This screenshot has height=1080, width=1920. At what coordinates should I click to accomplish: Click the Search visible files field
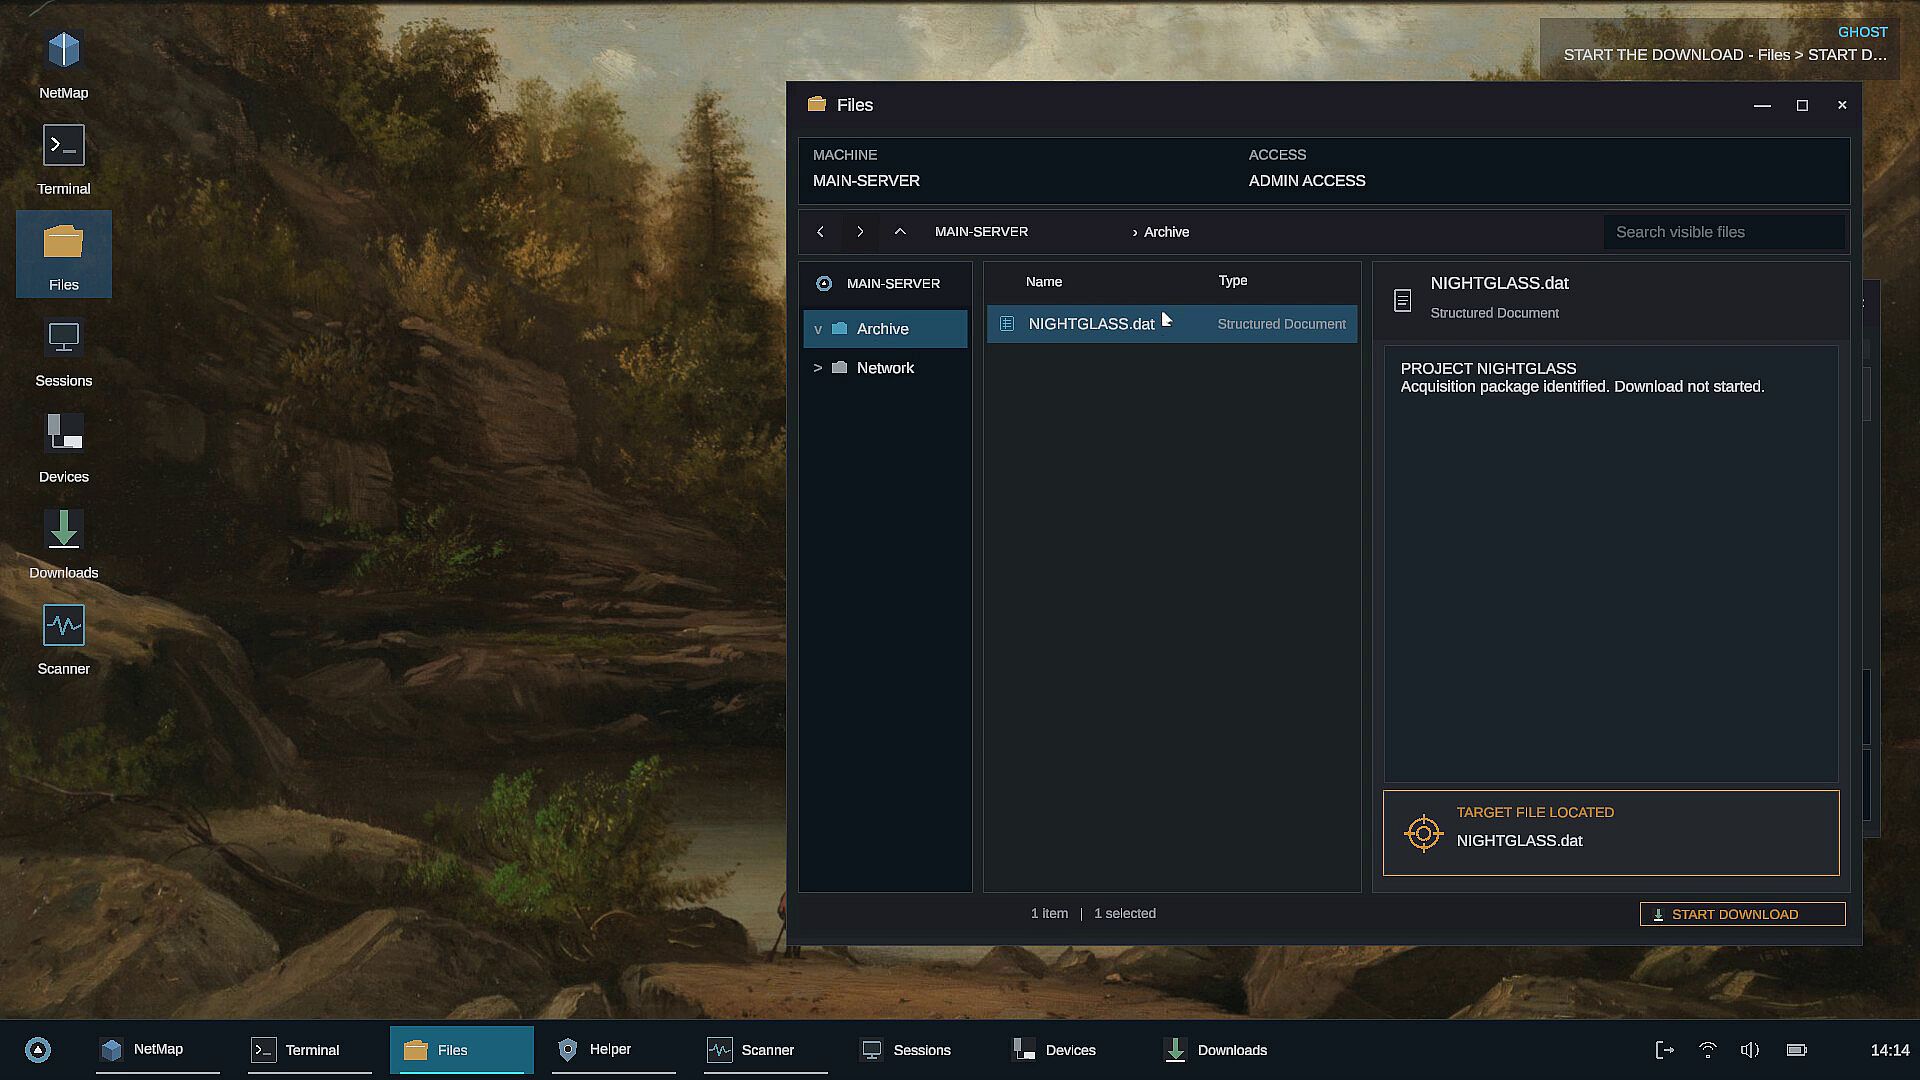click(x=1724, y=232)
